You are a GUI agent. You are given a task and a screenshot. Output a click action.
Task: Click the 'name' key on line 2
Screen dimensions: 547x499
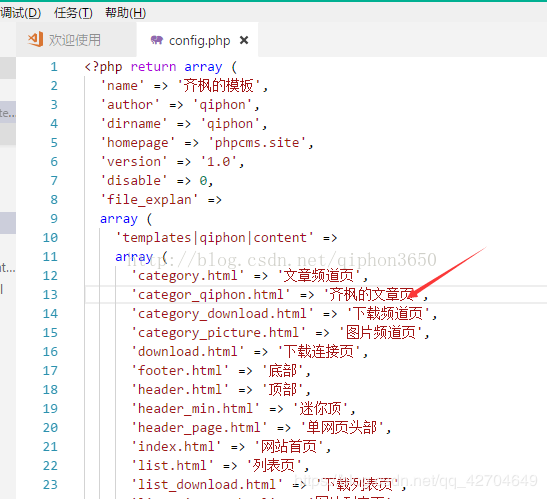[x=122, y=85]
